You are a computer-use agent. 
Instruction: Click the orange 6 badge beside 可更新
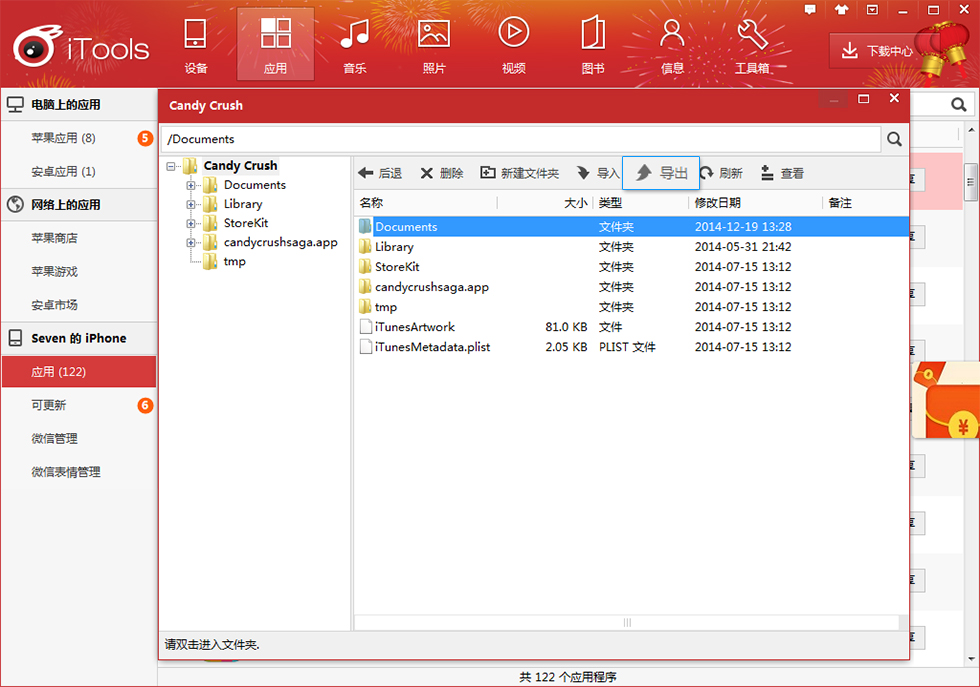pyautogui.click(x=145, y=405)
